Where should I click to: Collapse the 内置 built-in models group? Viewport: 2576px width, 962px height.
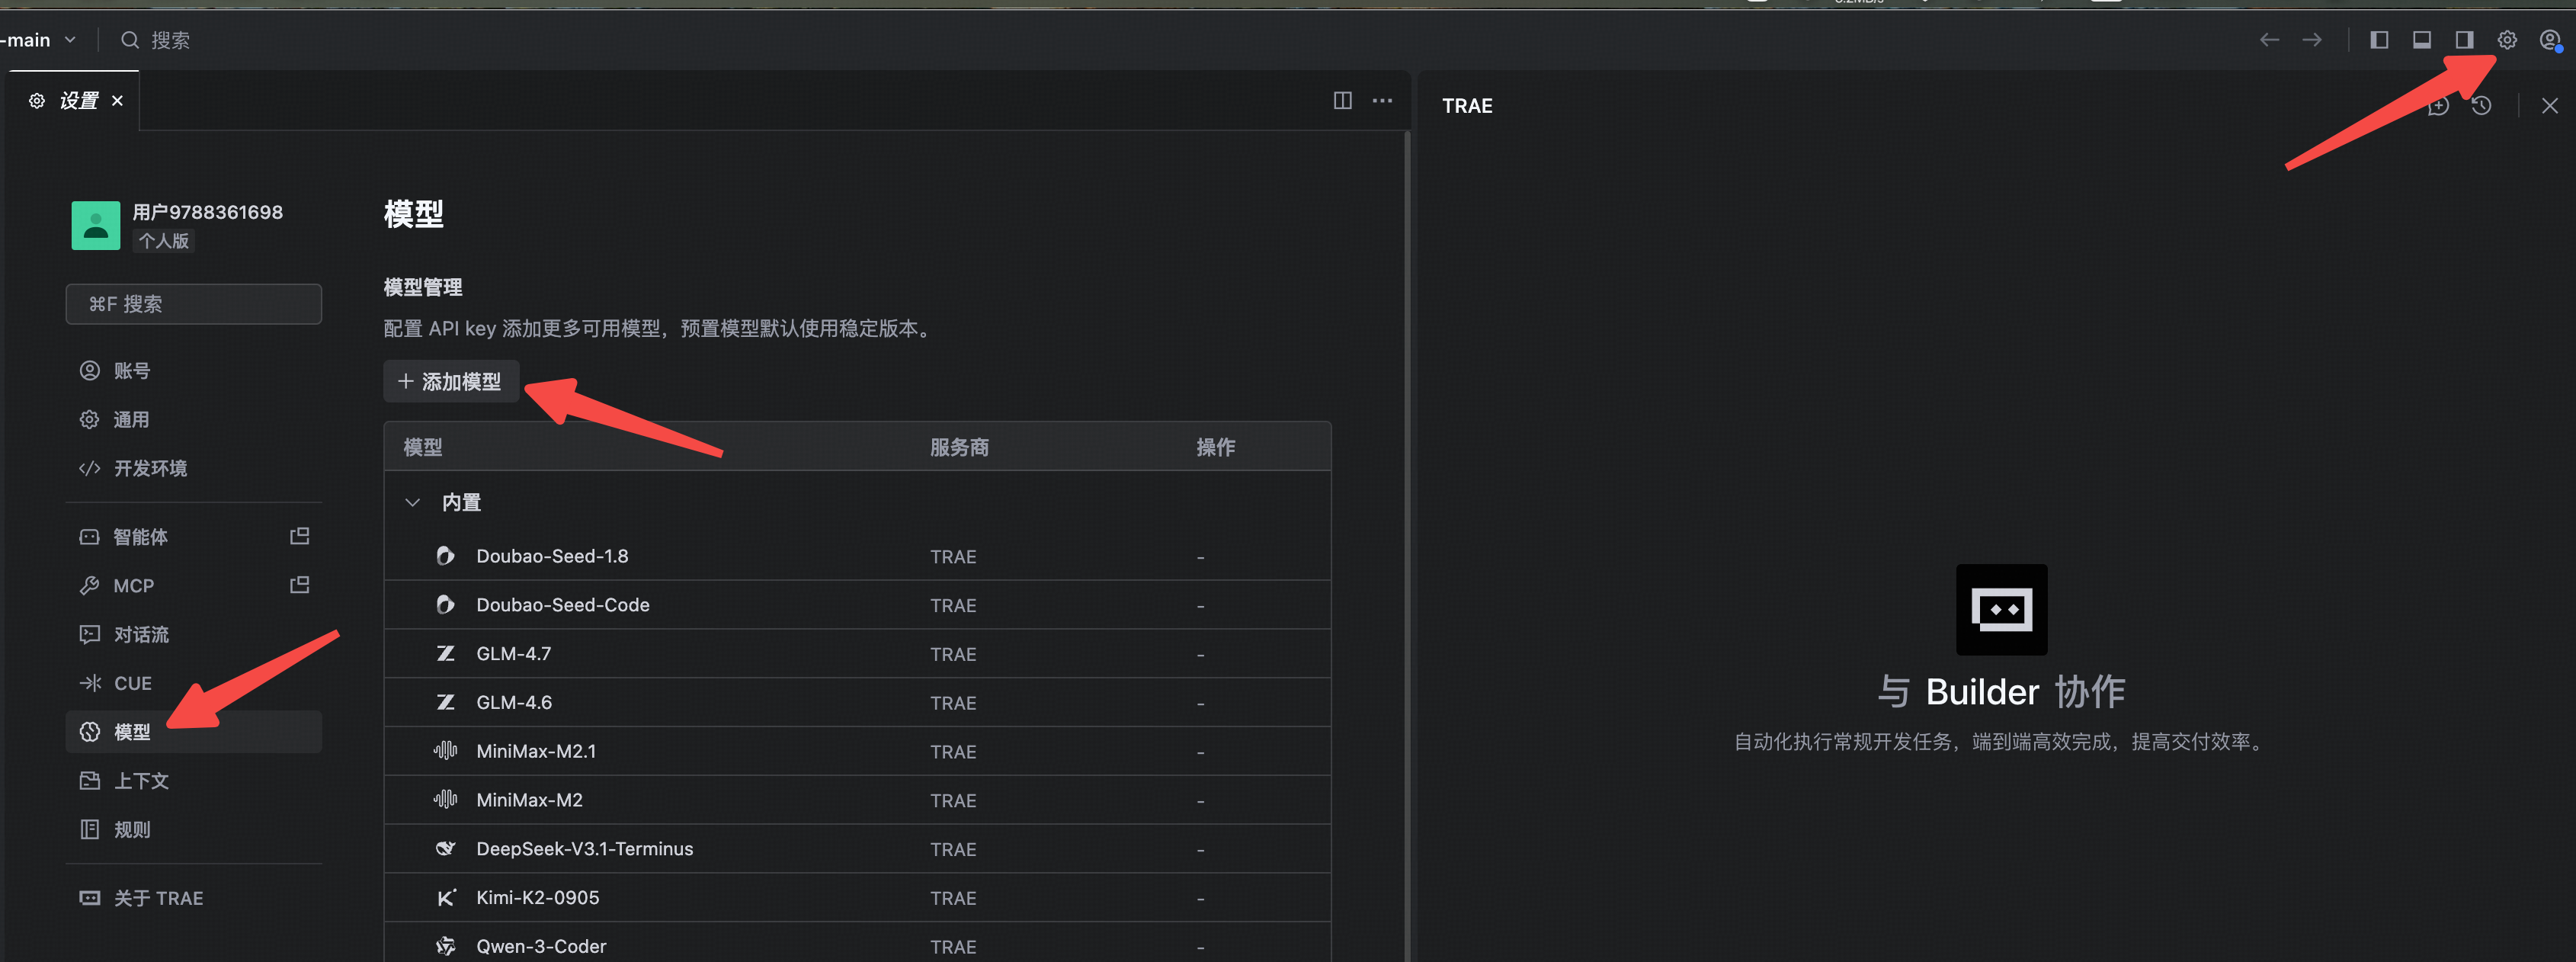tap(413, 502)
